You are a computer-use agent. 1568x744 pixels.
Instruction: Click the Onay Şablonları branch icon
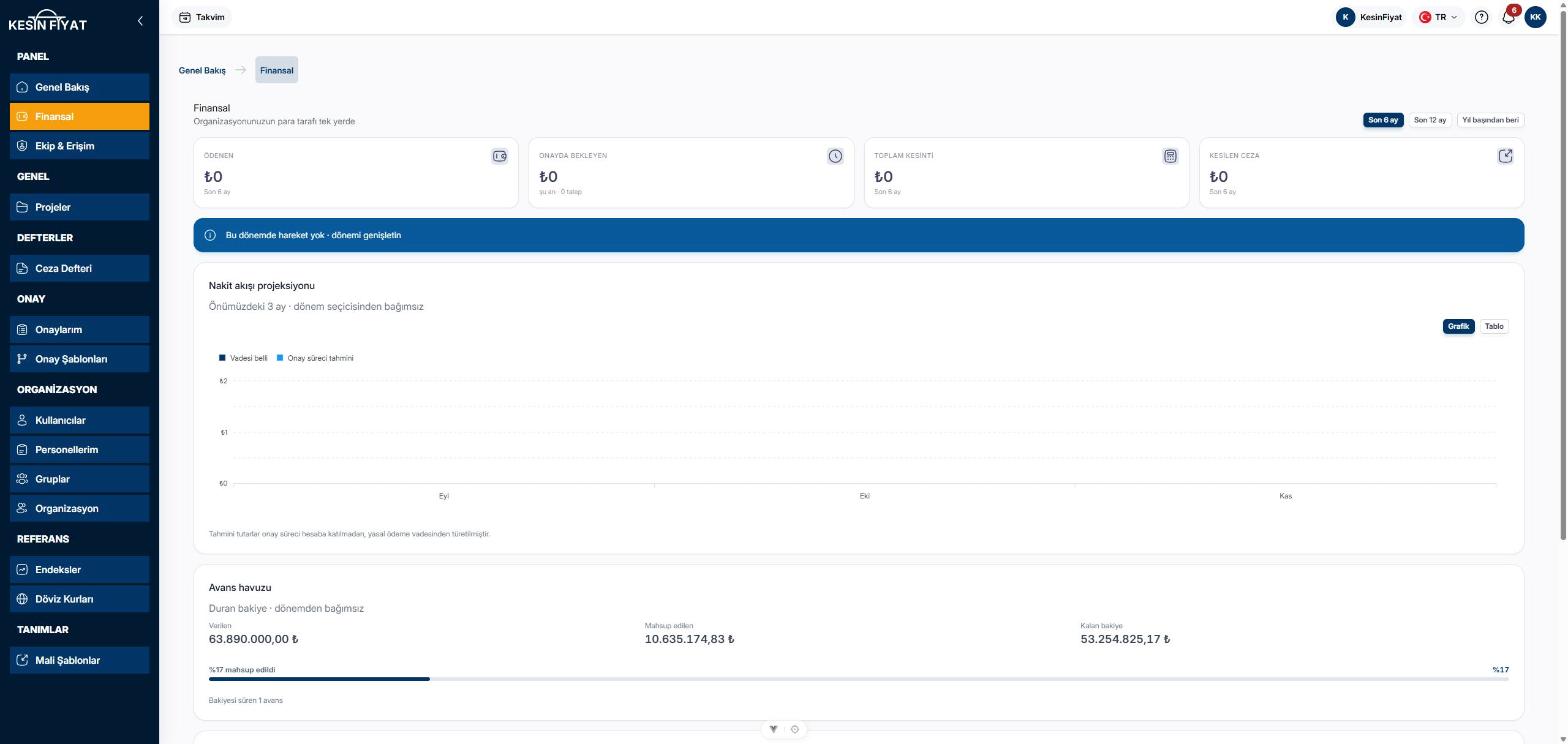click(22, 359)
